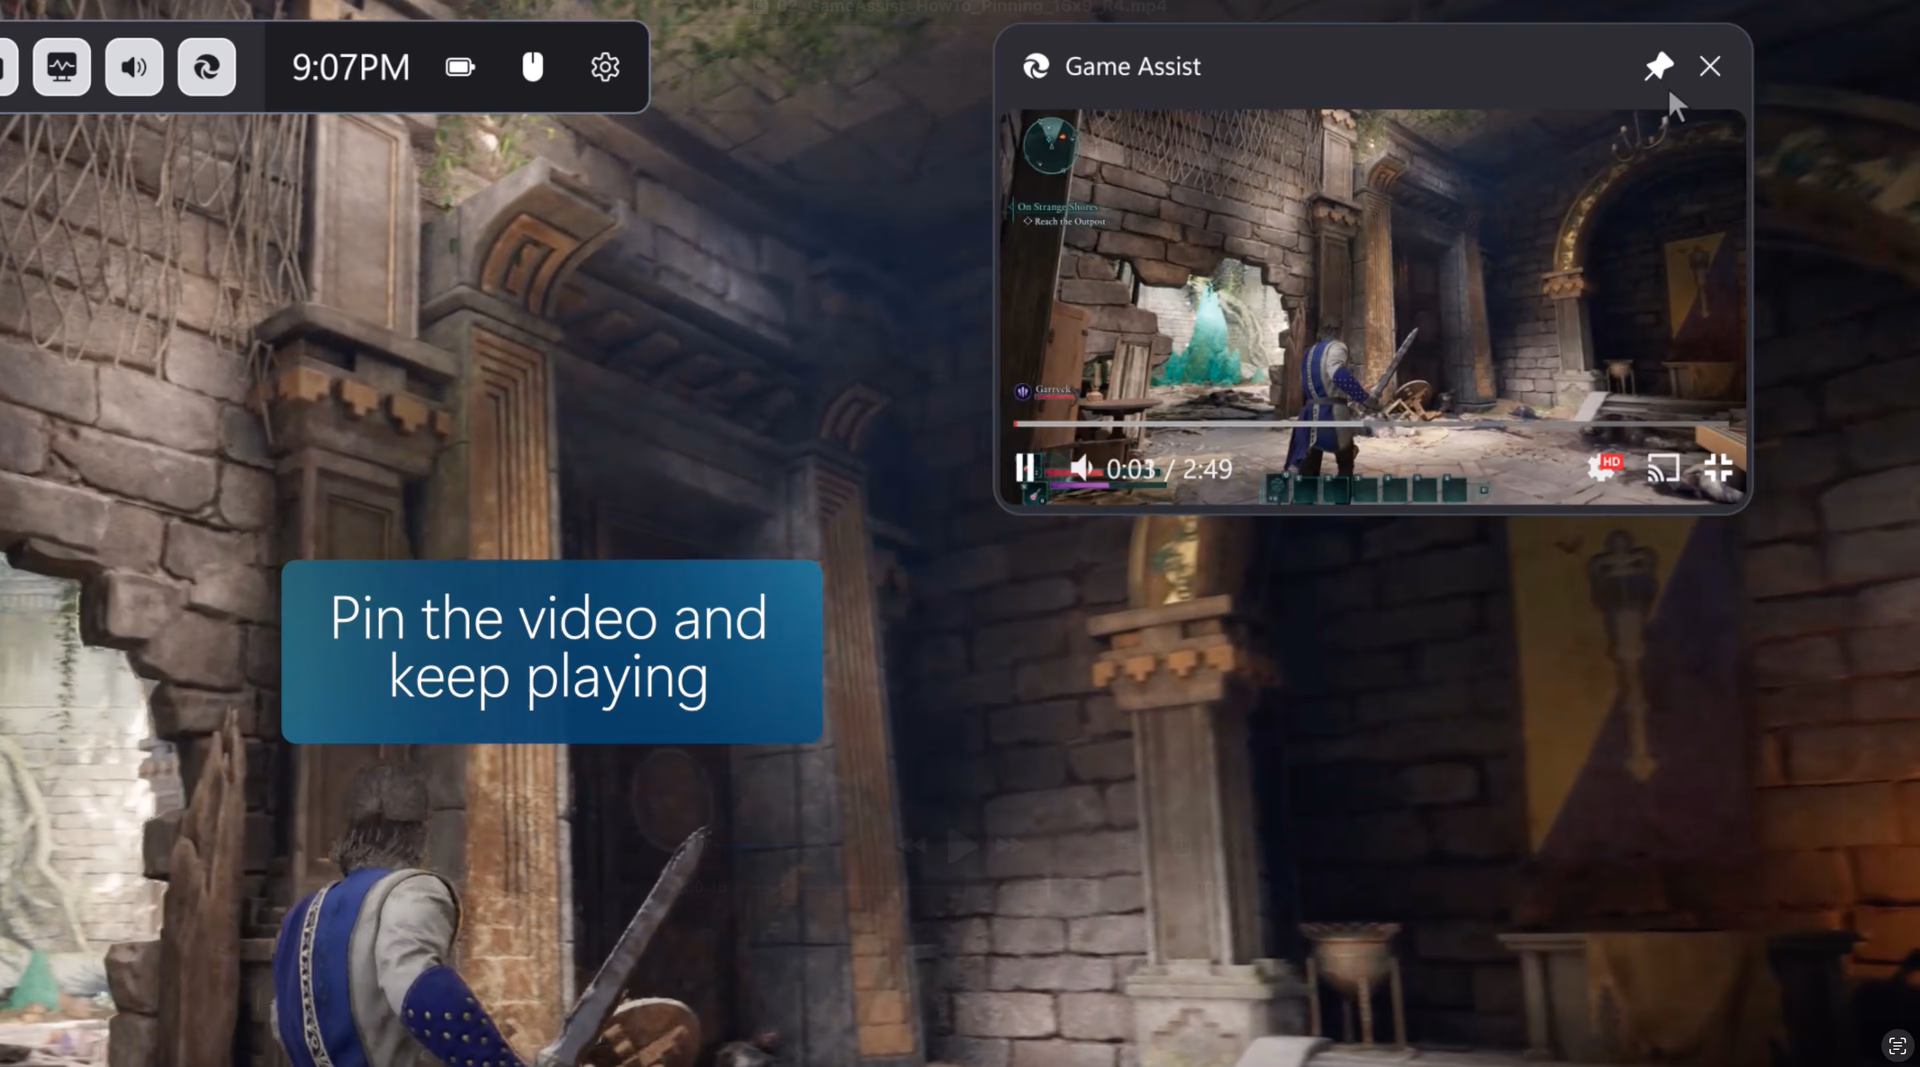Click the Game Assist title text
The image size is (1920, 1067).
[x=1132, y=66]
